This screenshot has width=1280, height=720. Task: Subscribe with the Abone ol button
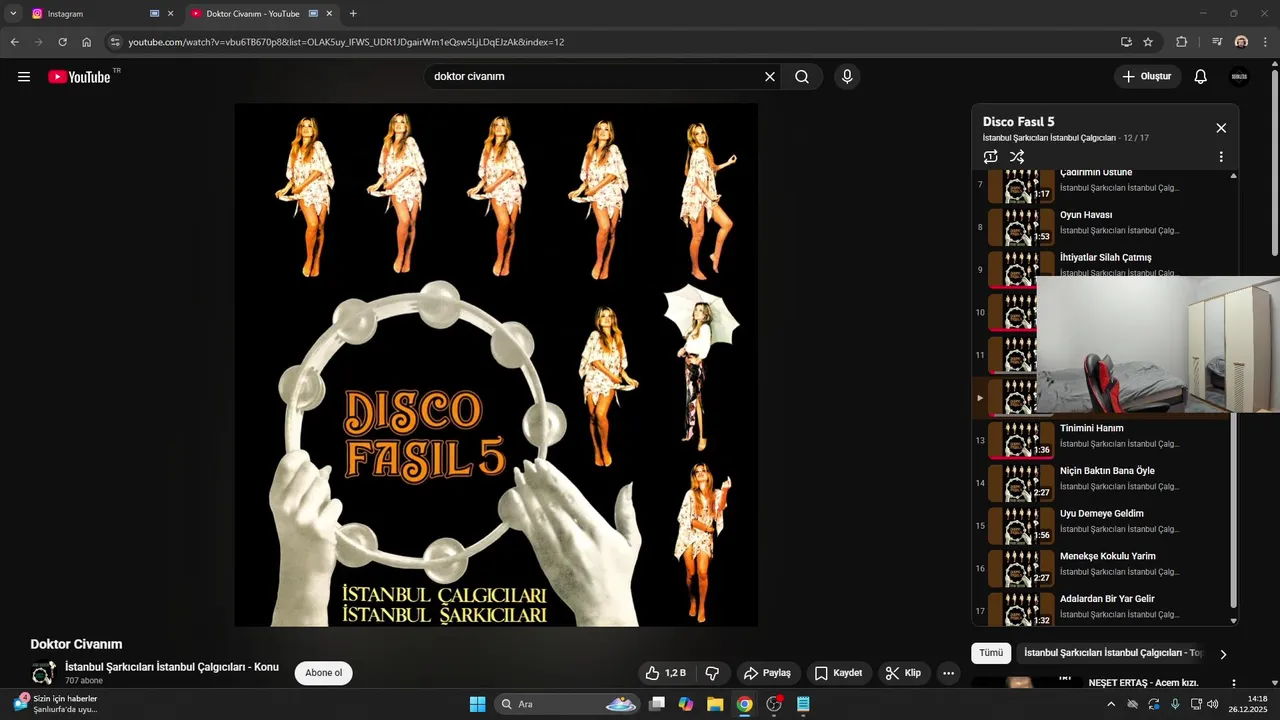click(324, 673)
